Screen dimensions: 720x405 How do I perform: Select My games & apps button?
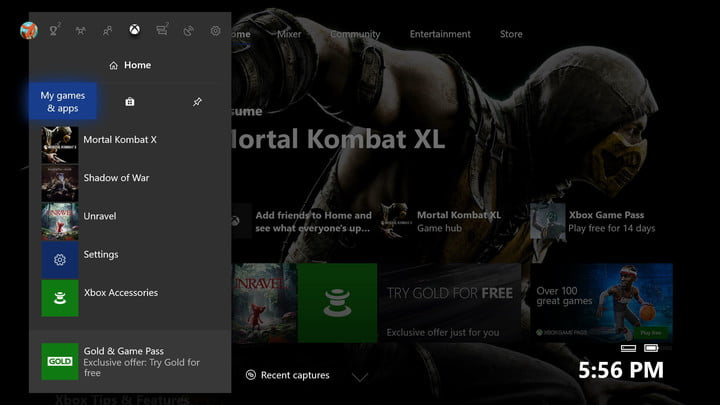click(63, 101)
